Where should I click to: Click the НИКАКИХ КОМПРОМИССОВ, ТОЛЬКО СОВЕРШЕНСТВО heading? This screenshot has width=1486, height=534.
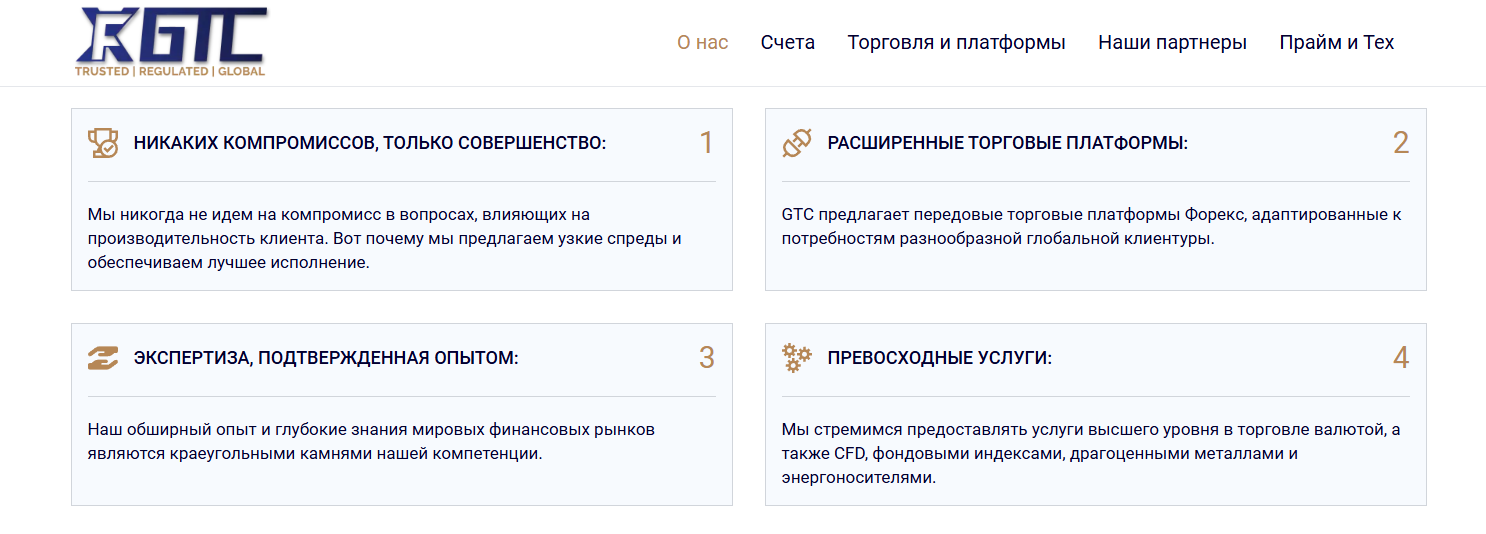370,143
